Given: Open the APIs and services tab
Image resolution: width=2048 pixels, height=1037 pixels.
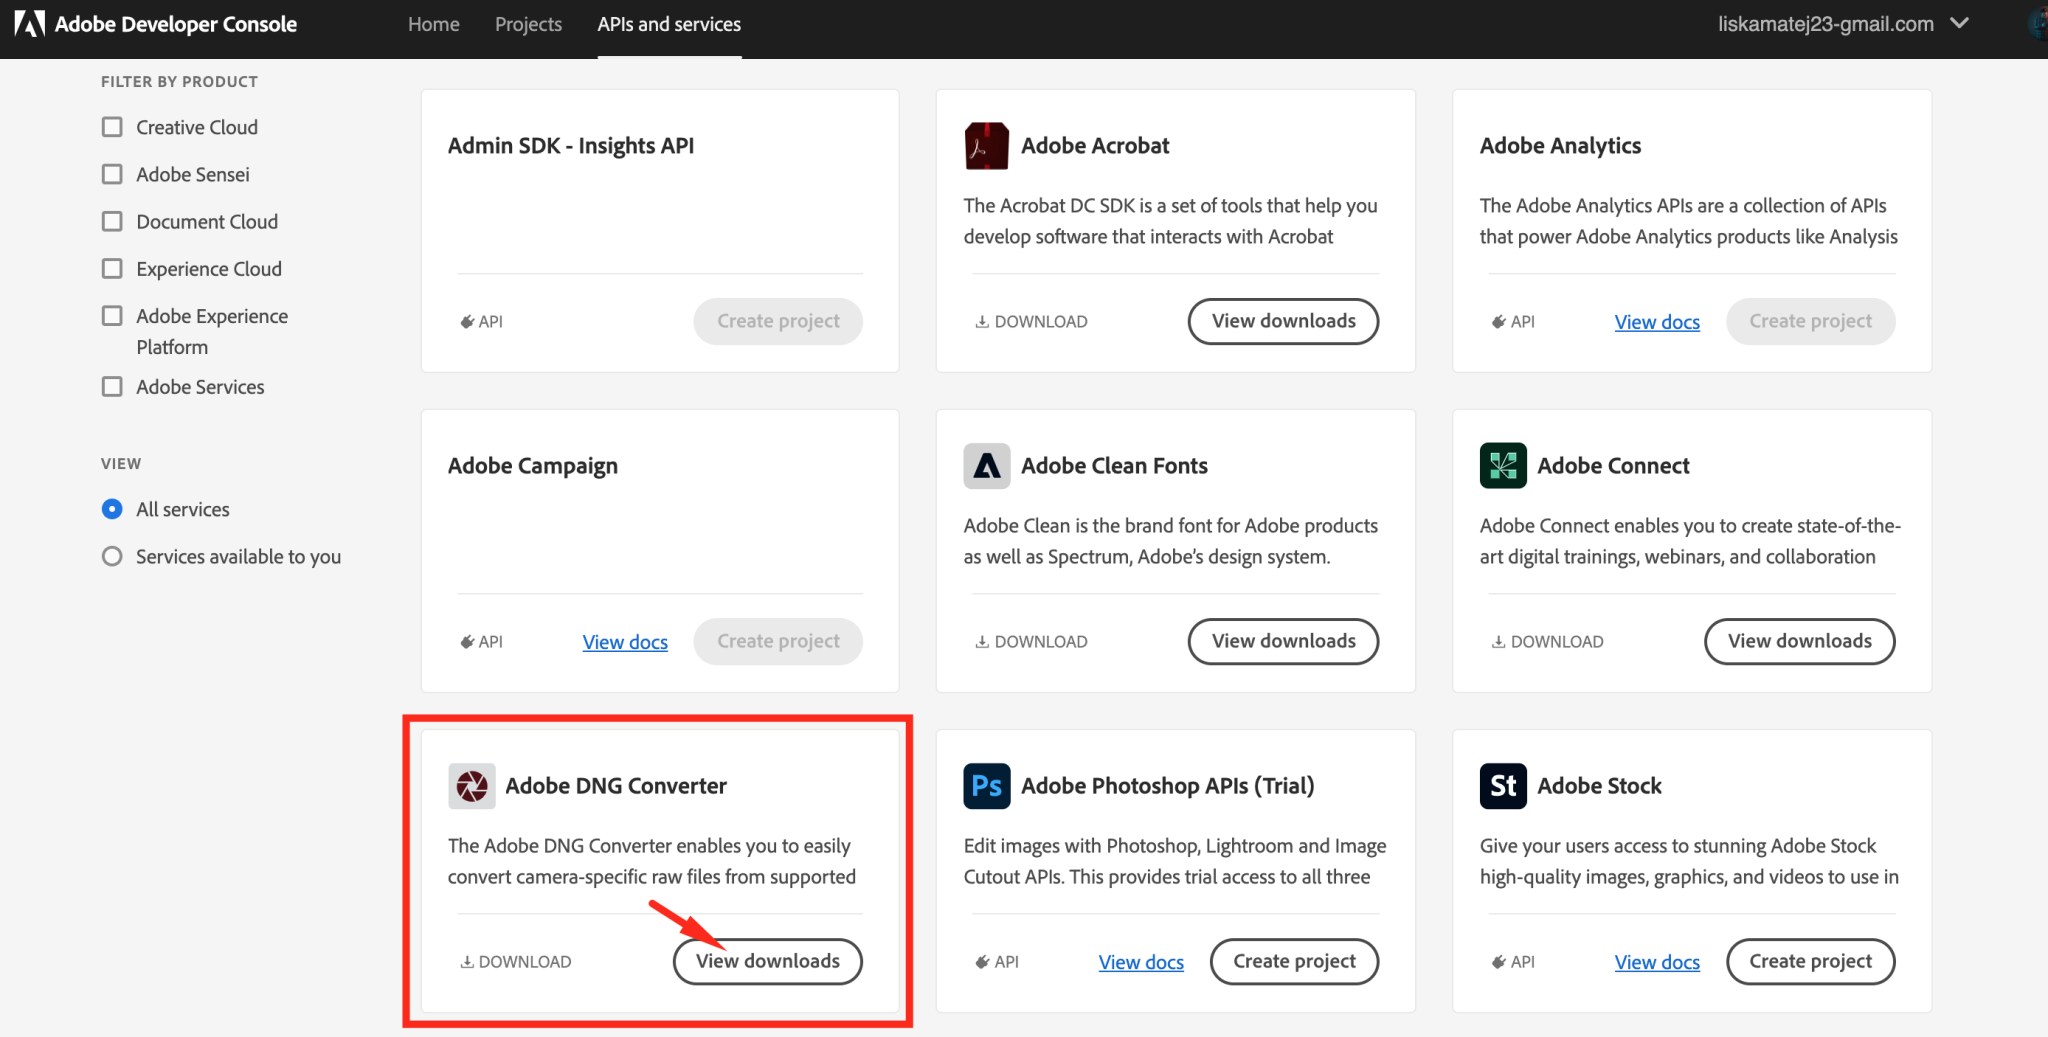Looking at the screenshot, I should [669, 24].
